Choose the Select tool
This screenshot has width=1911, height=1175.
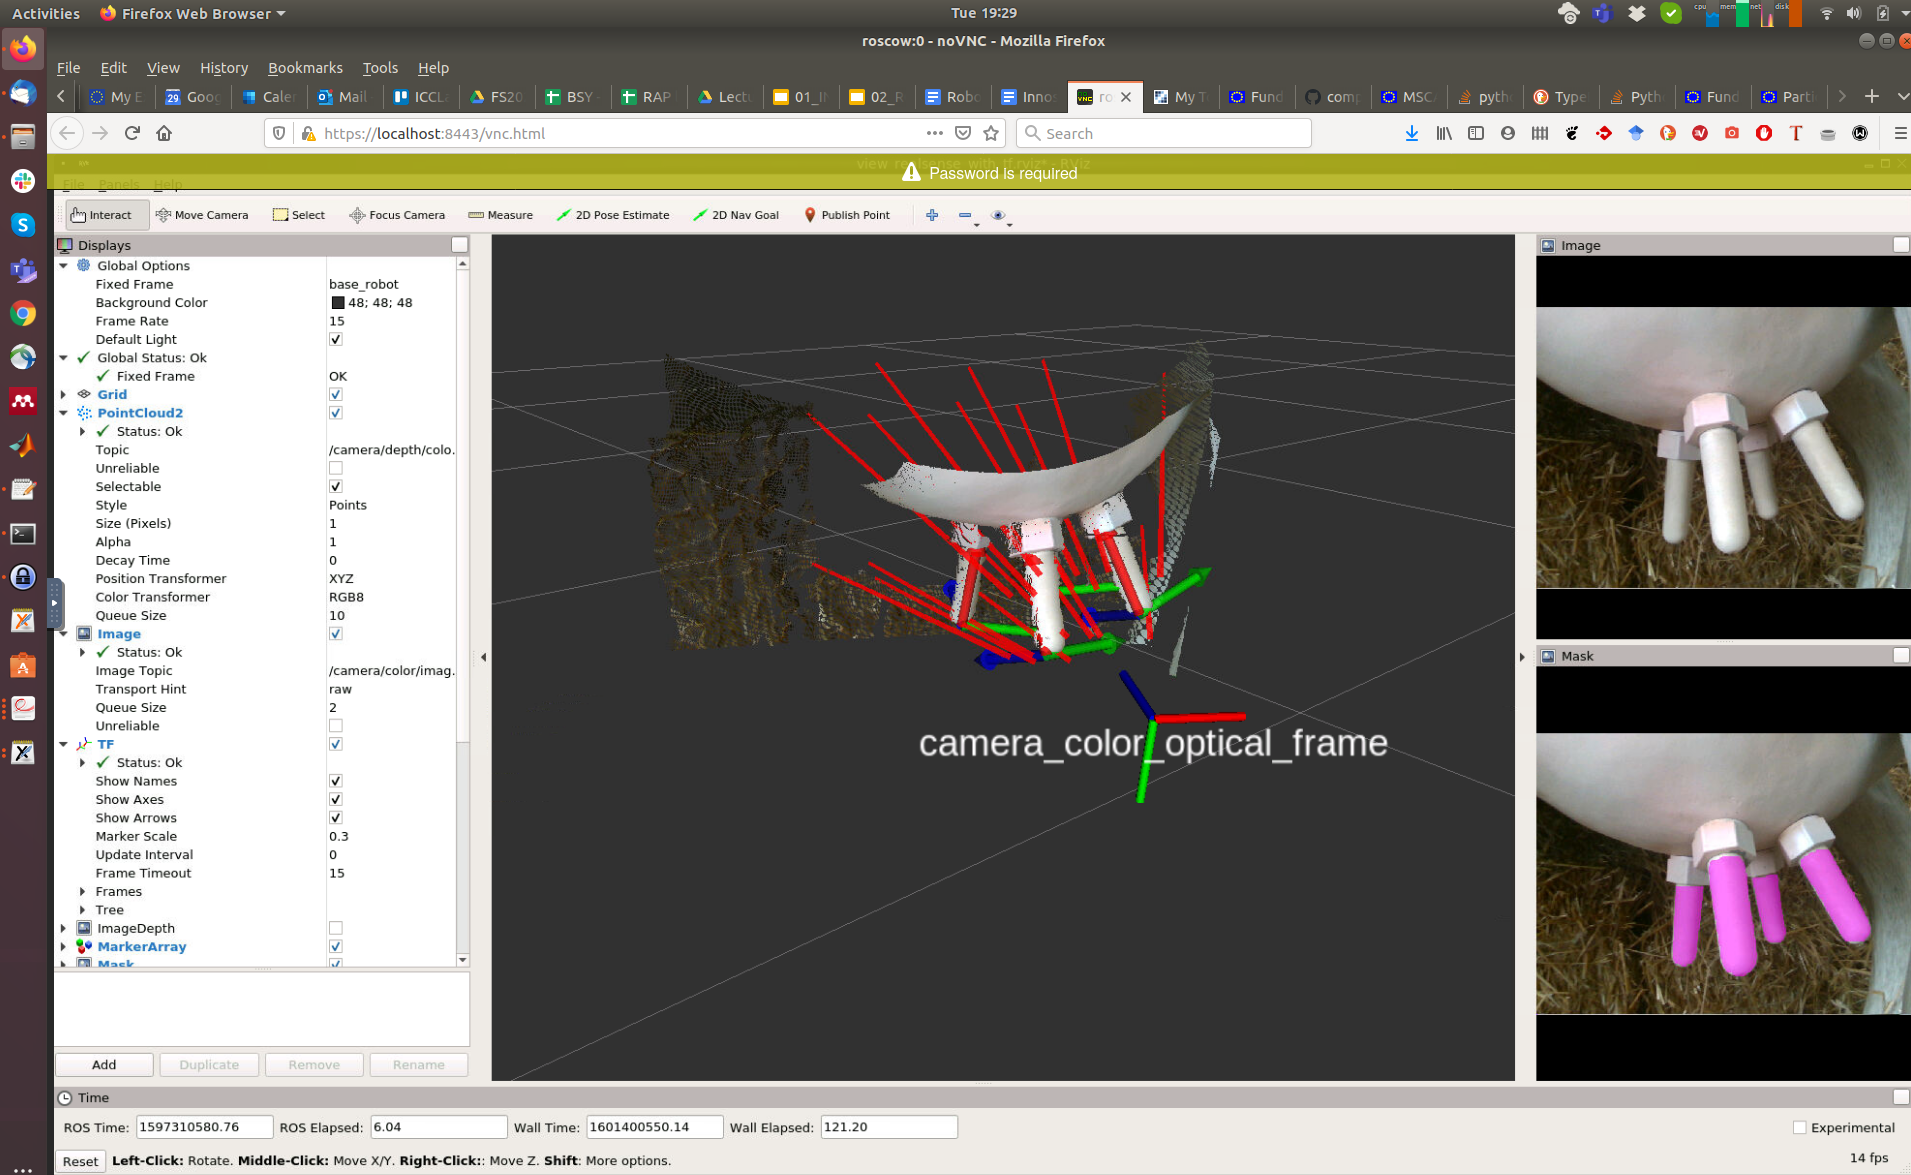click(x=299, y=215)
